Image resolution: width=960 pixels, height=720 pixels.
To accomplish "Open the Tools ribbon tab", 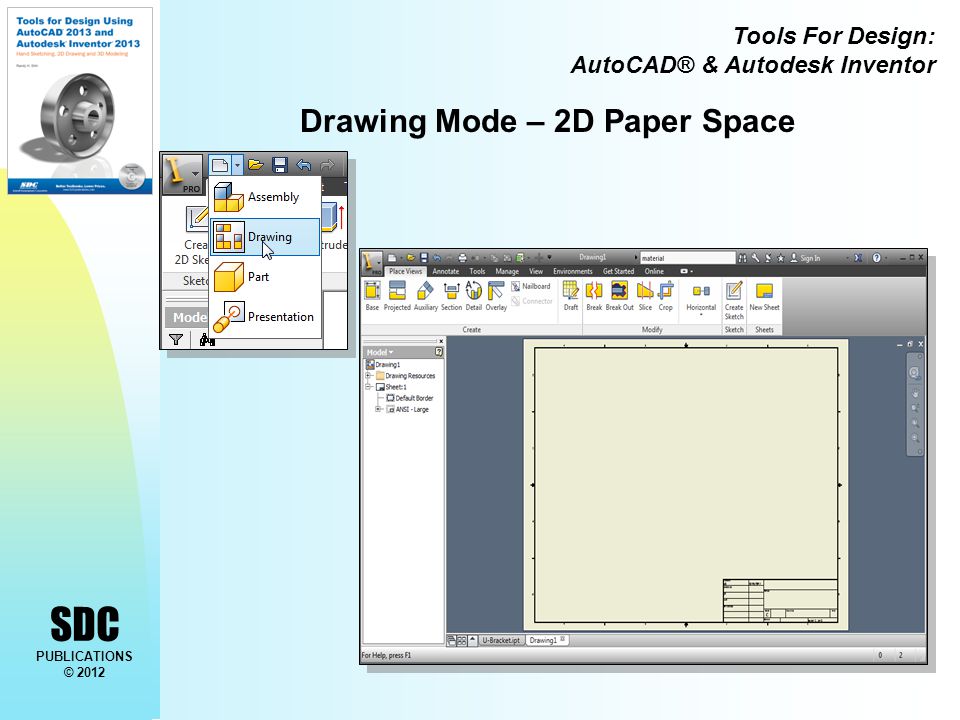I will tap(477, 271).
